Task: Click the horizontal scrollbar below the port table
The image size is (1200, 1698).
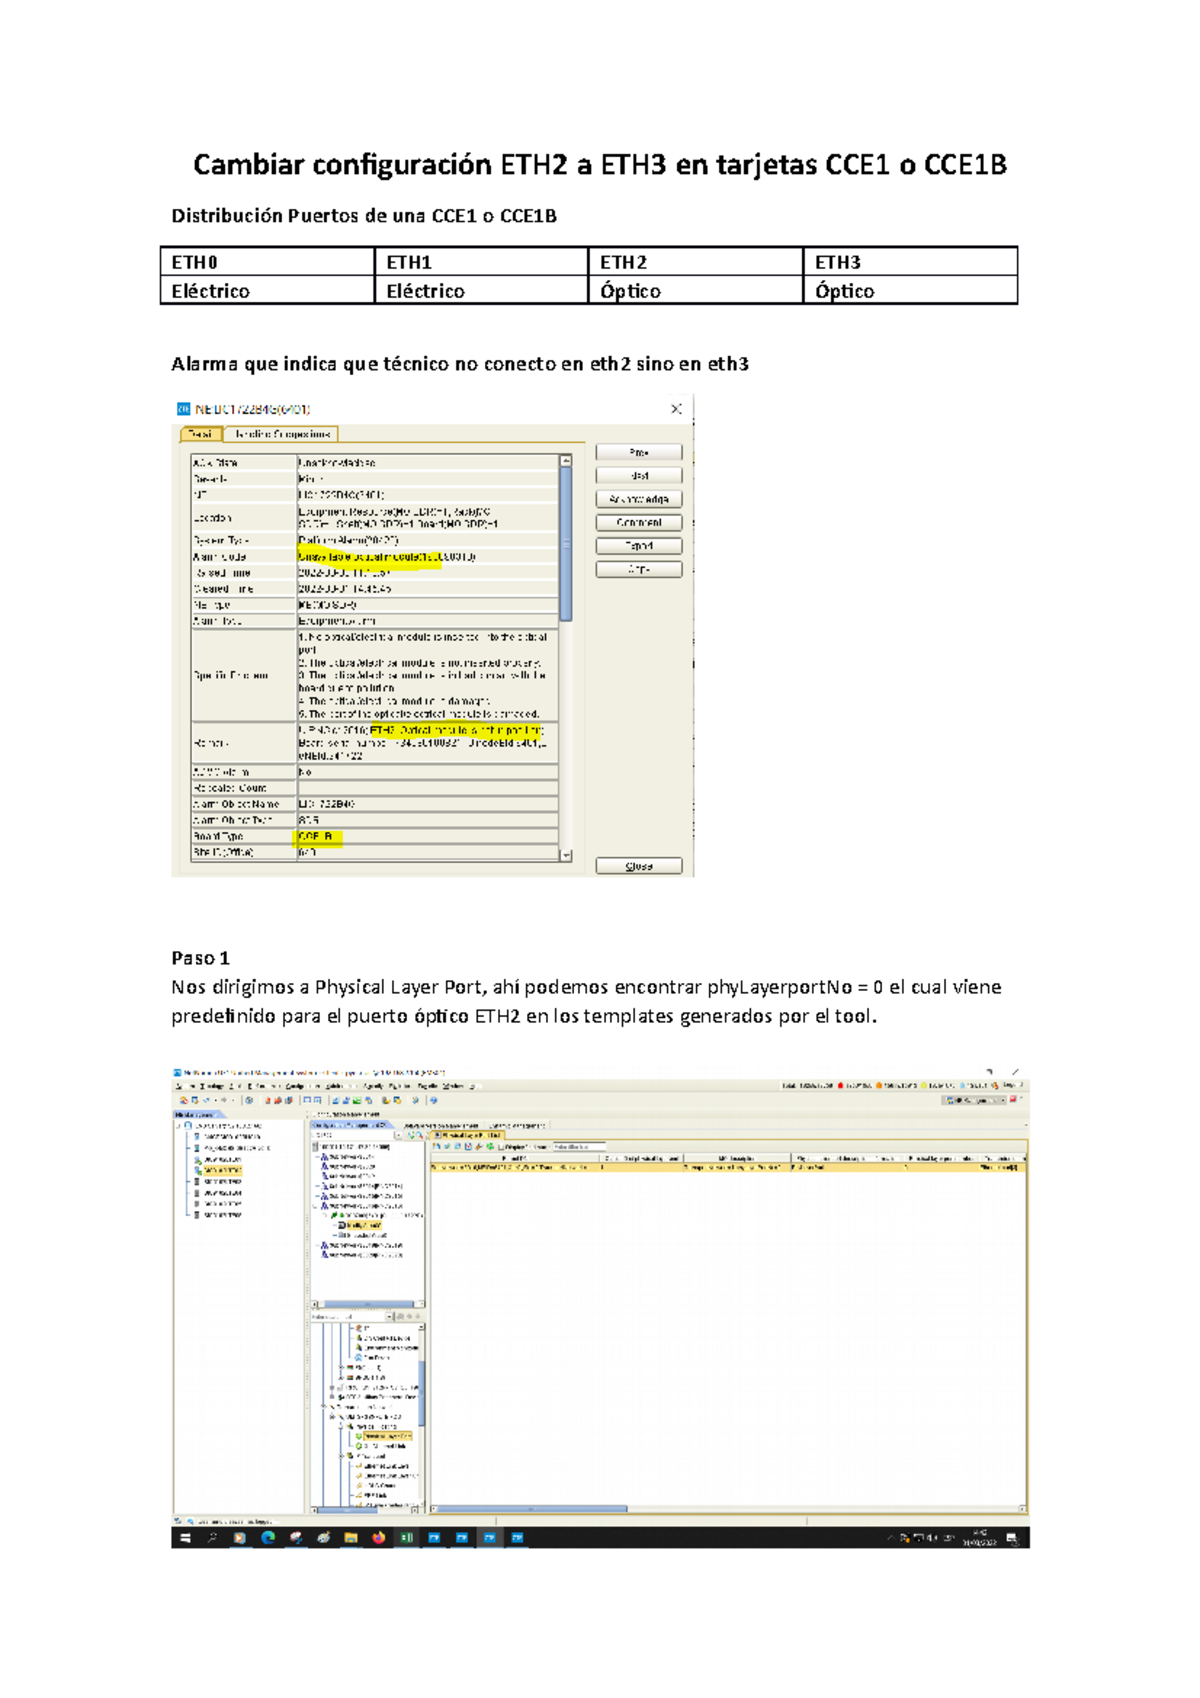Action: click(530, 1509)
